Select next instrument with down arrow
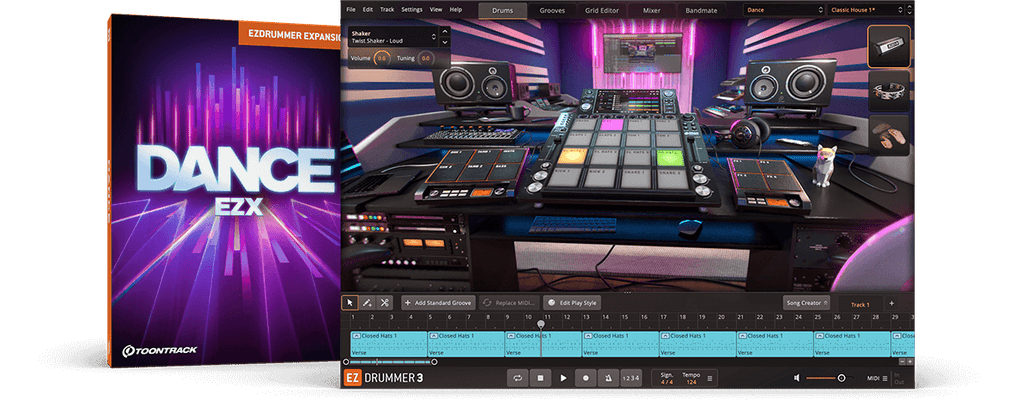 pos(445,42)
